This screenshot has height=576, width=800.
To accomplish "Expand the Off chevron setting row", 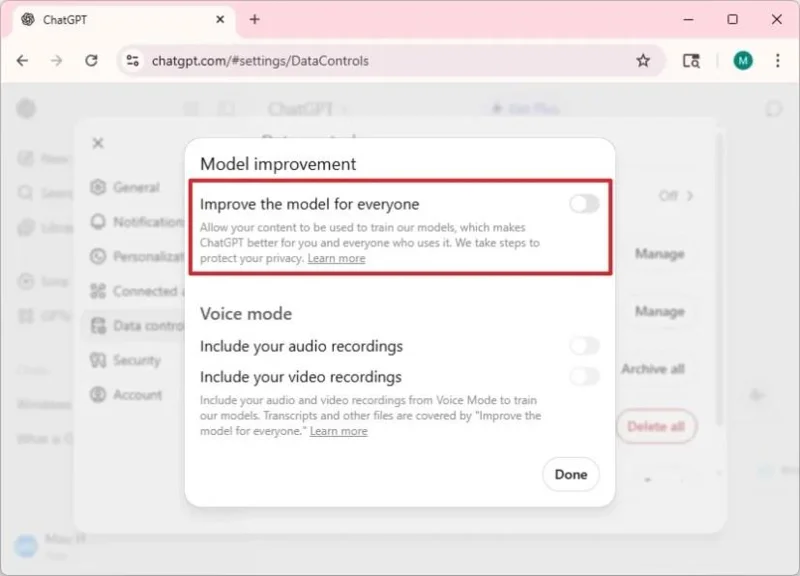I will (676, 195).
